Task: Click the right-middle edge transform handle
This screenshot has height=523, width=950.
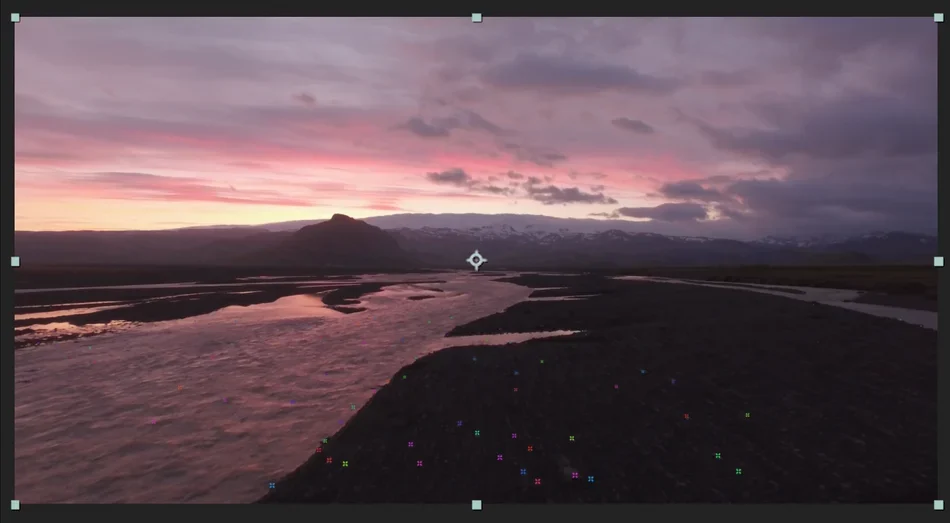Action: (x=938, y=261)
